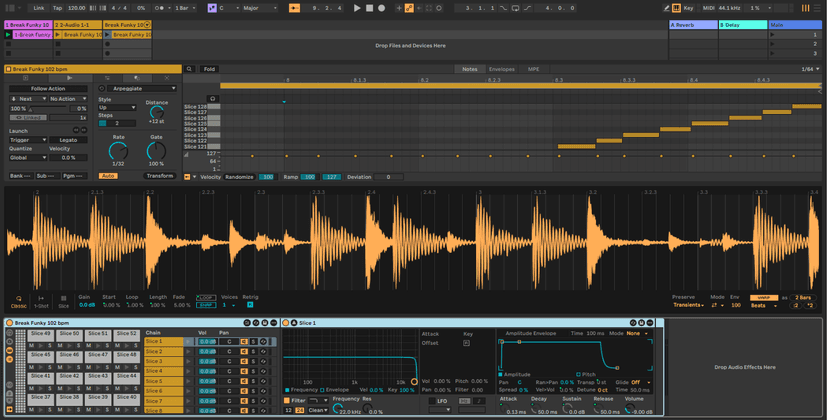Open the pencil Draw Mode icon
The width and height of the screenshot is (828, 420).
(x=667, y=8)
